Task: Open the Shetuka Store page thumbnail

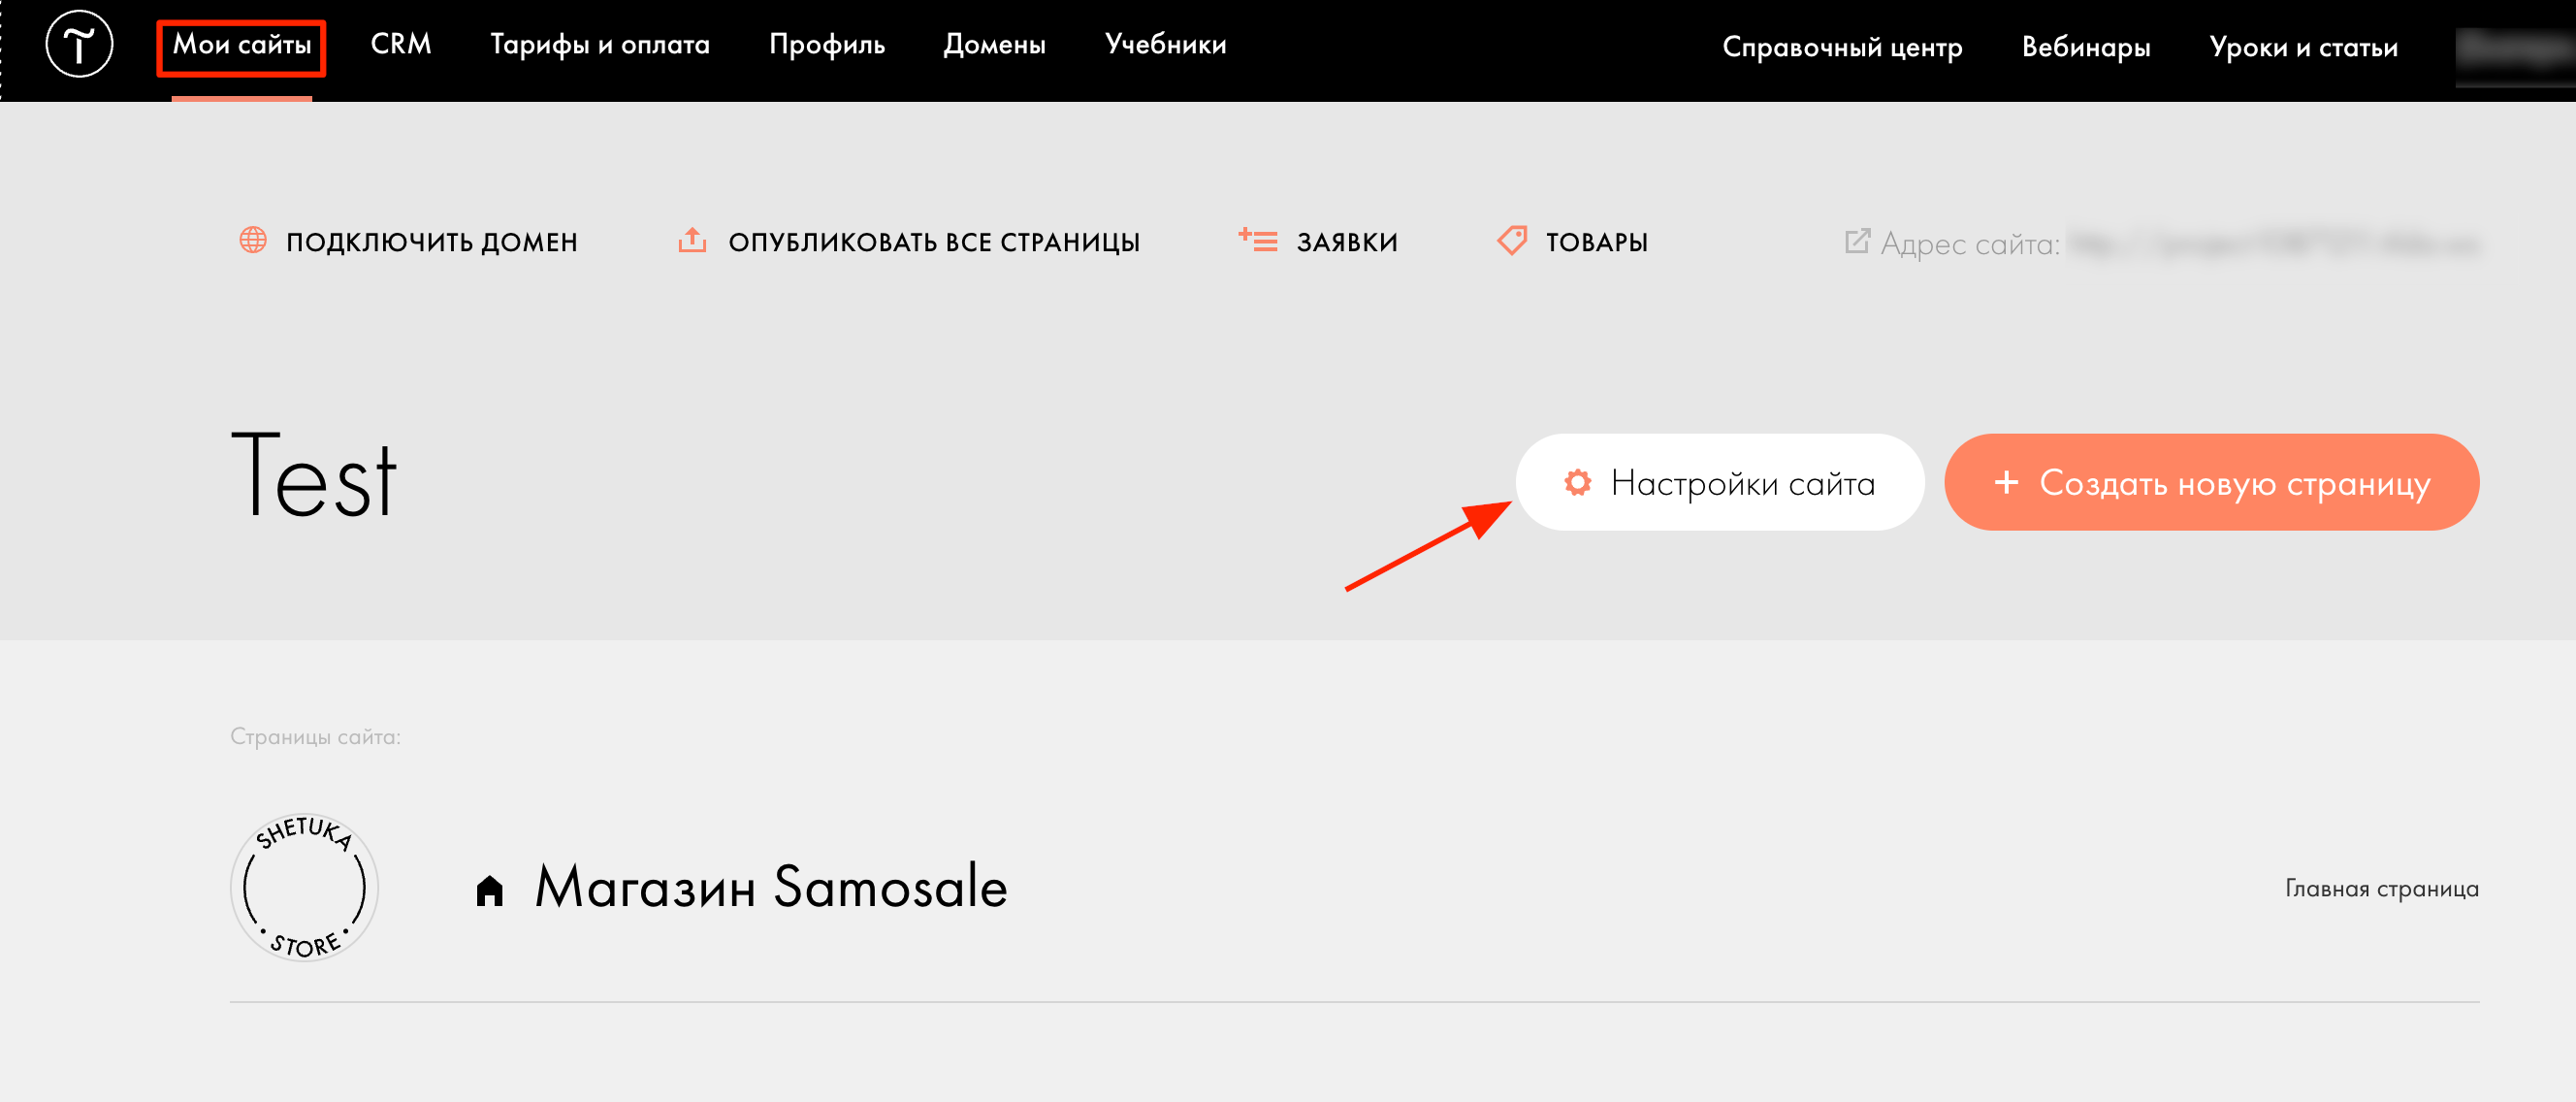Action: tap(304, 887)
